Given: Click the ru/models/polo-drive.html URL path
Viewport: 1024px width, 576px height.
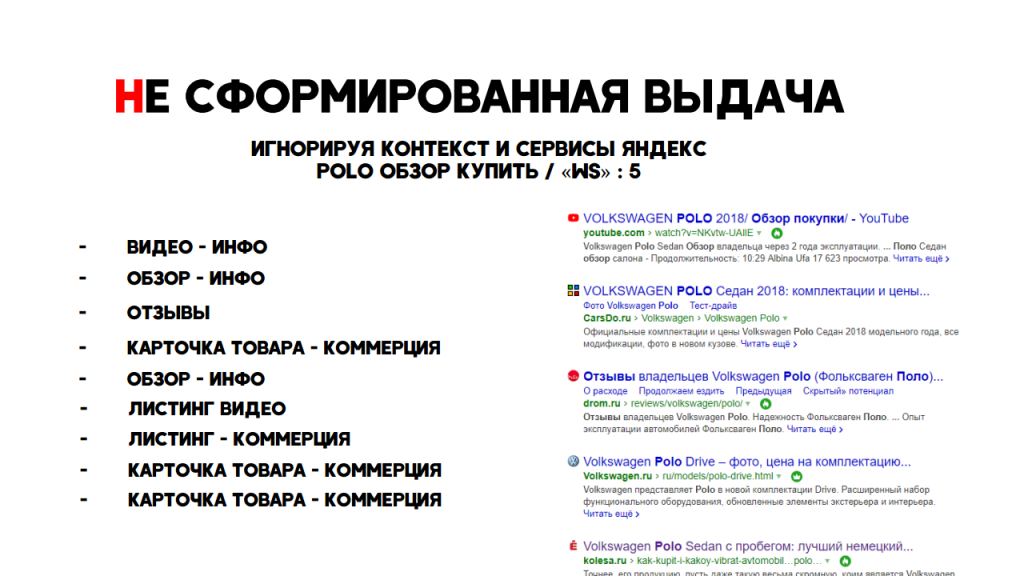Looking at the screenshot, I should pos(718,477).
